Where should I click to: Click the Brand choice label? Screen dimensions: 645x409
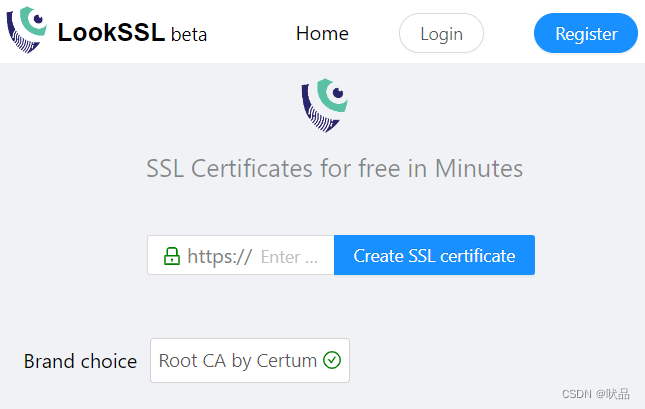tap(80, 361)
